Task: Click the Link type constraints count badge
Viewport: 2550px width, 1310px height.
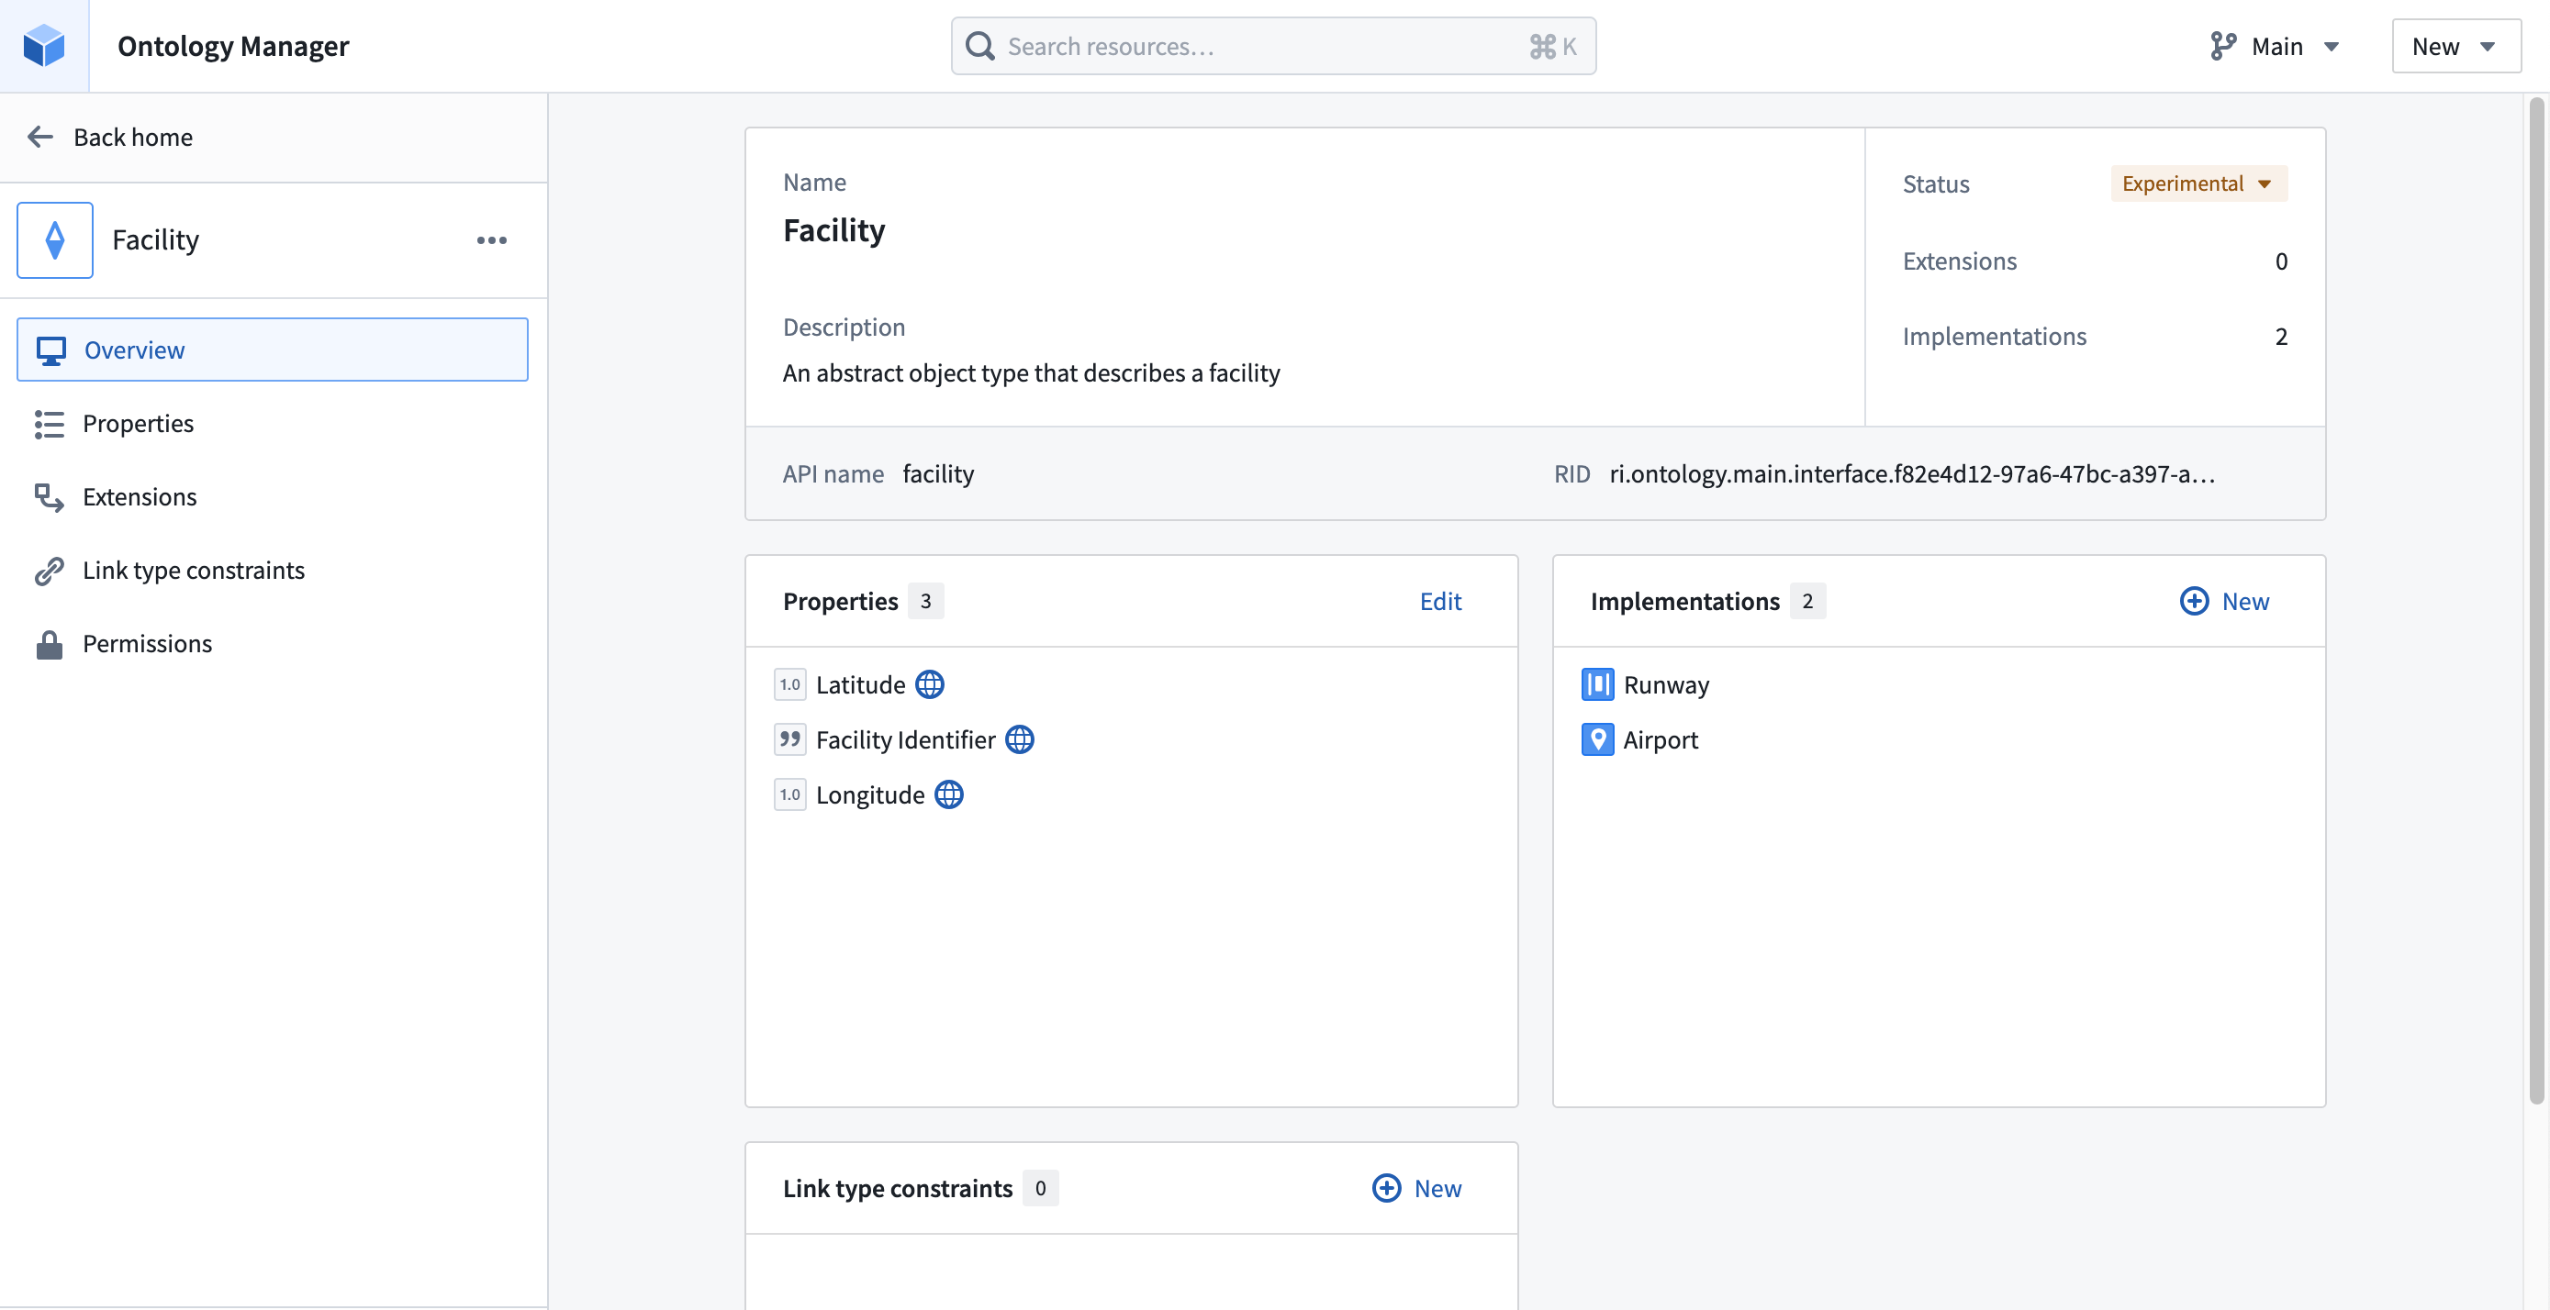Action: 1040,1188
